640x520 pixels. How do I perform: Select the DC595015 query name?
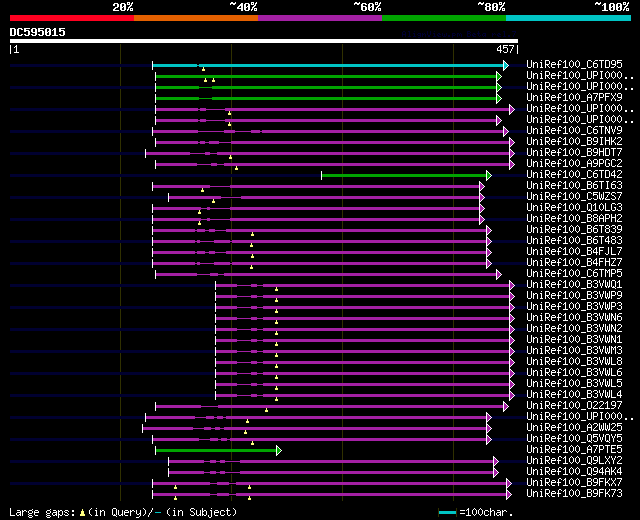(38, 32)
